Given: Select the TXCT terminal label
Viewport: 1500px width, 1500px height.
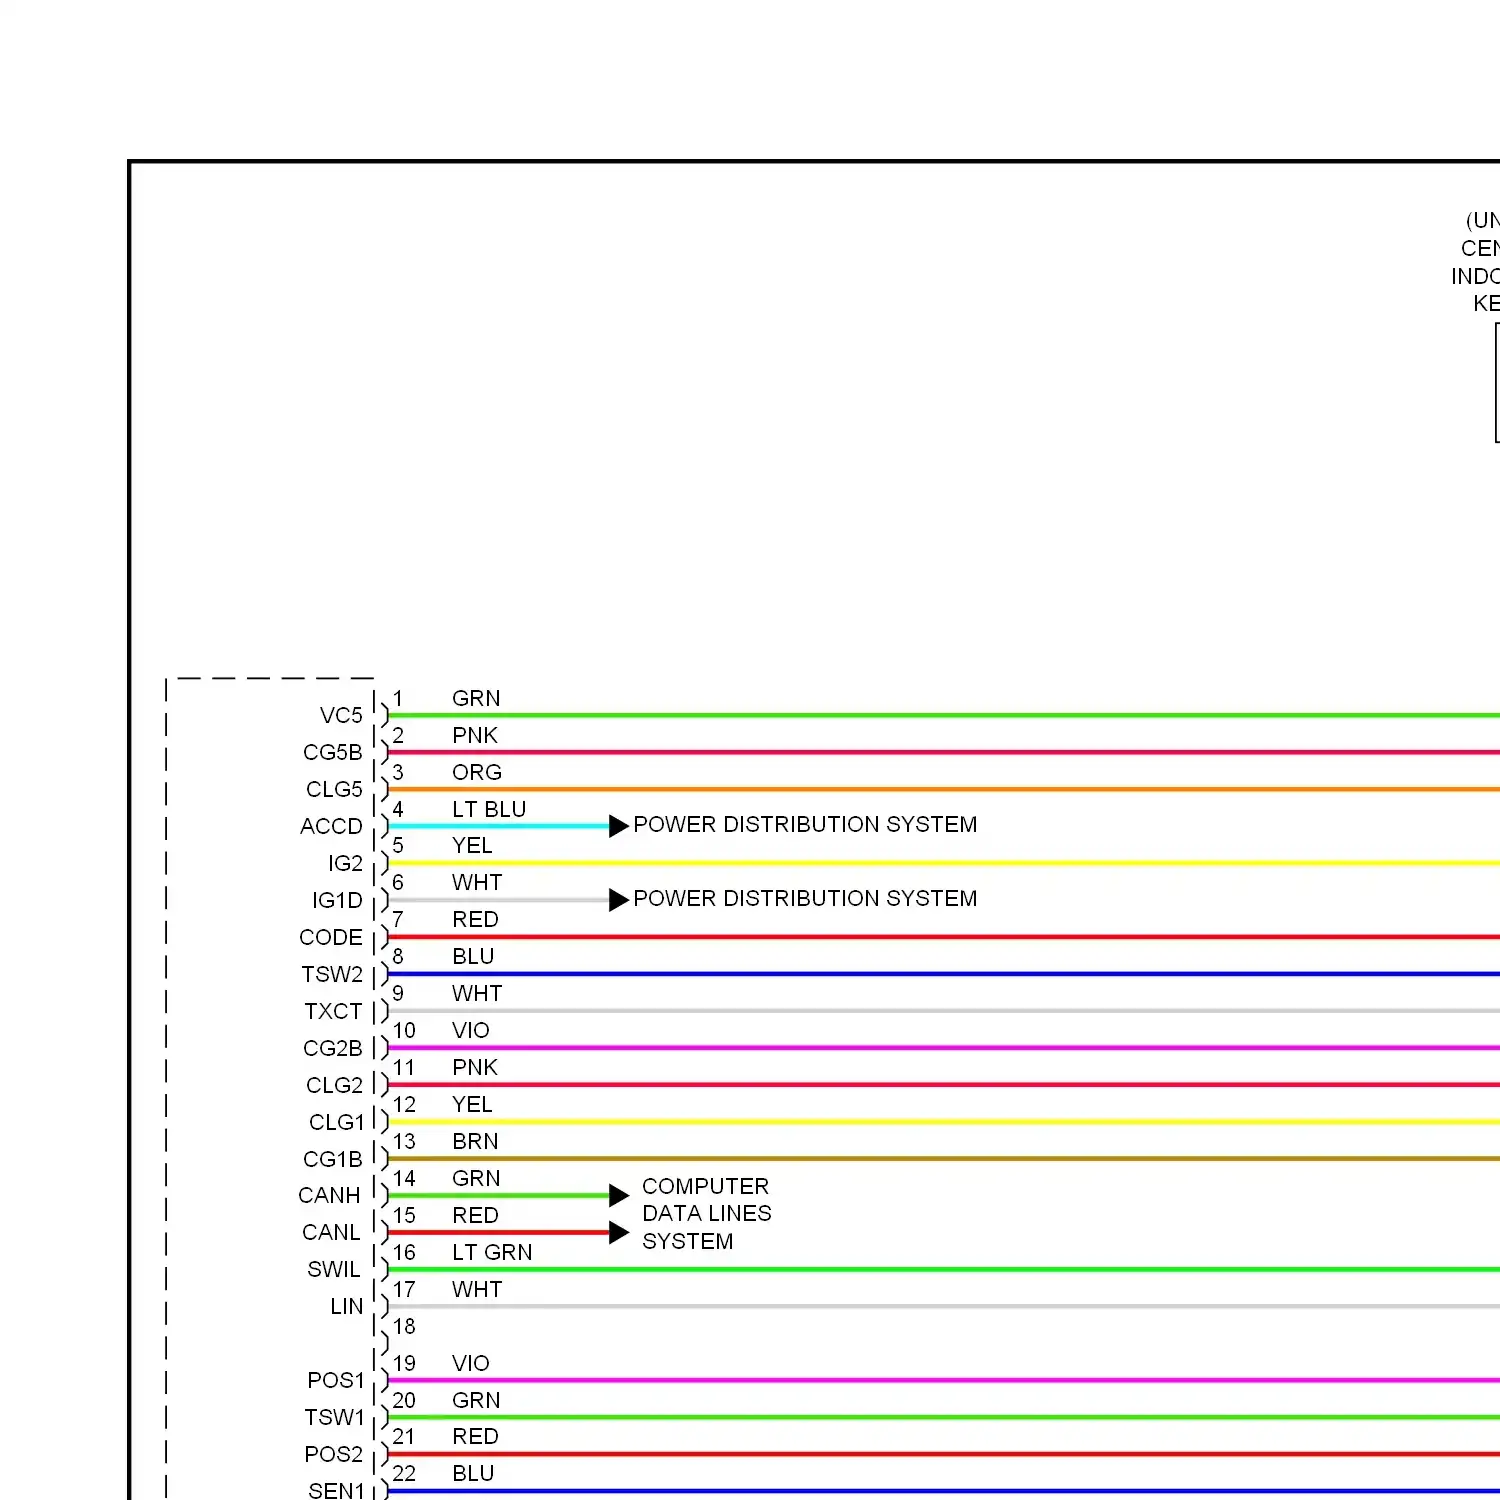Looking at the screenshot, I should 333,1012.
